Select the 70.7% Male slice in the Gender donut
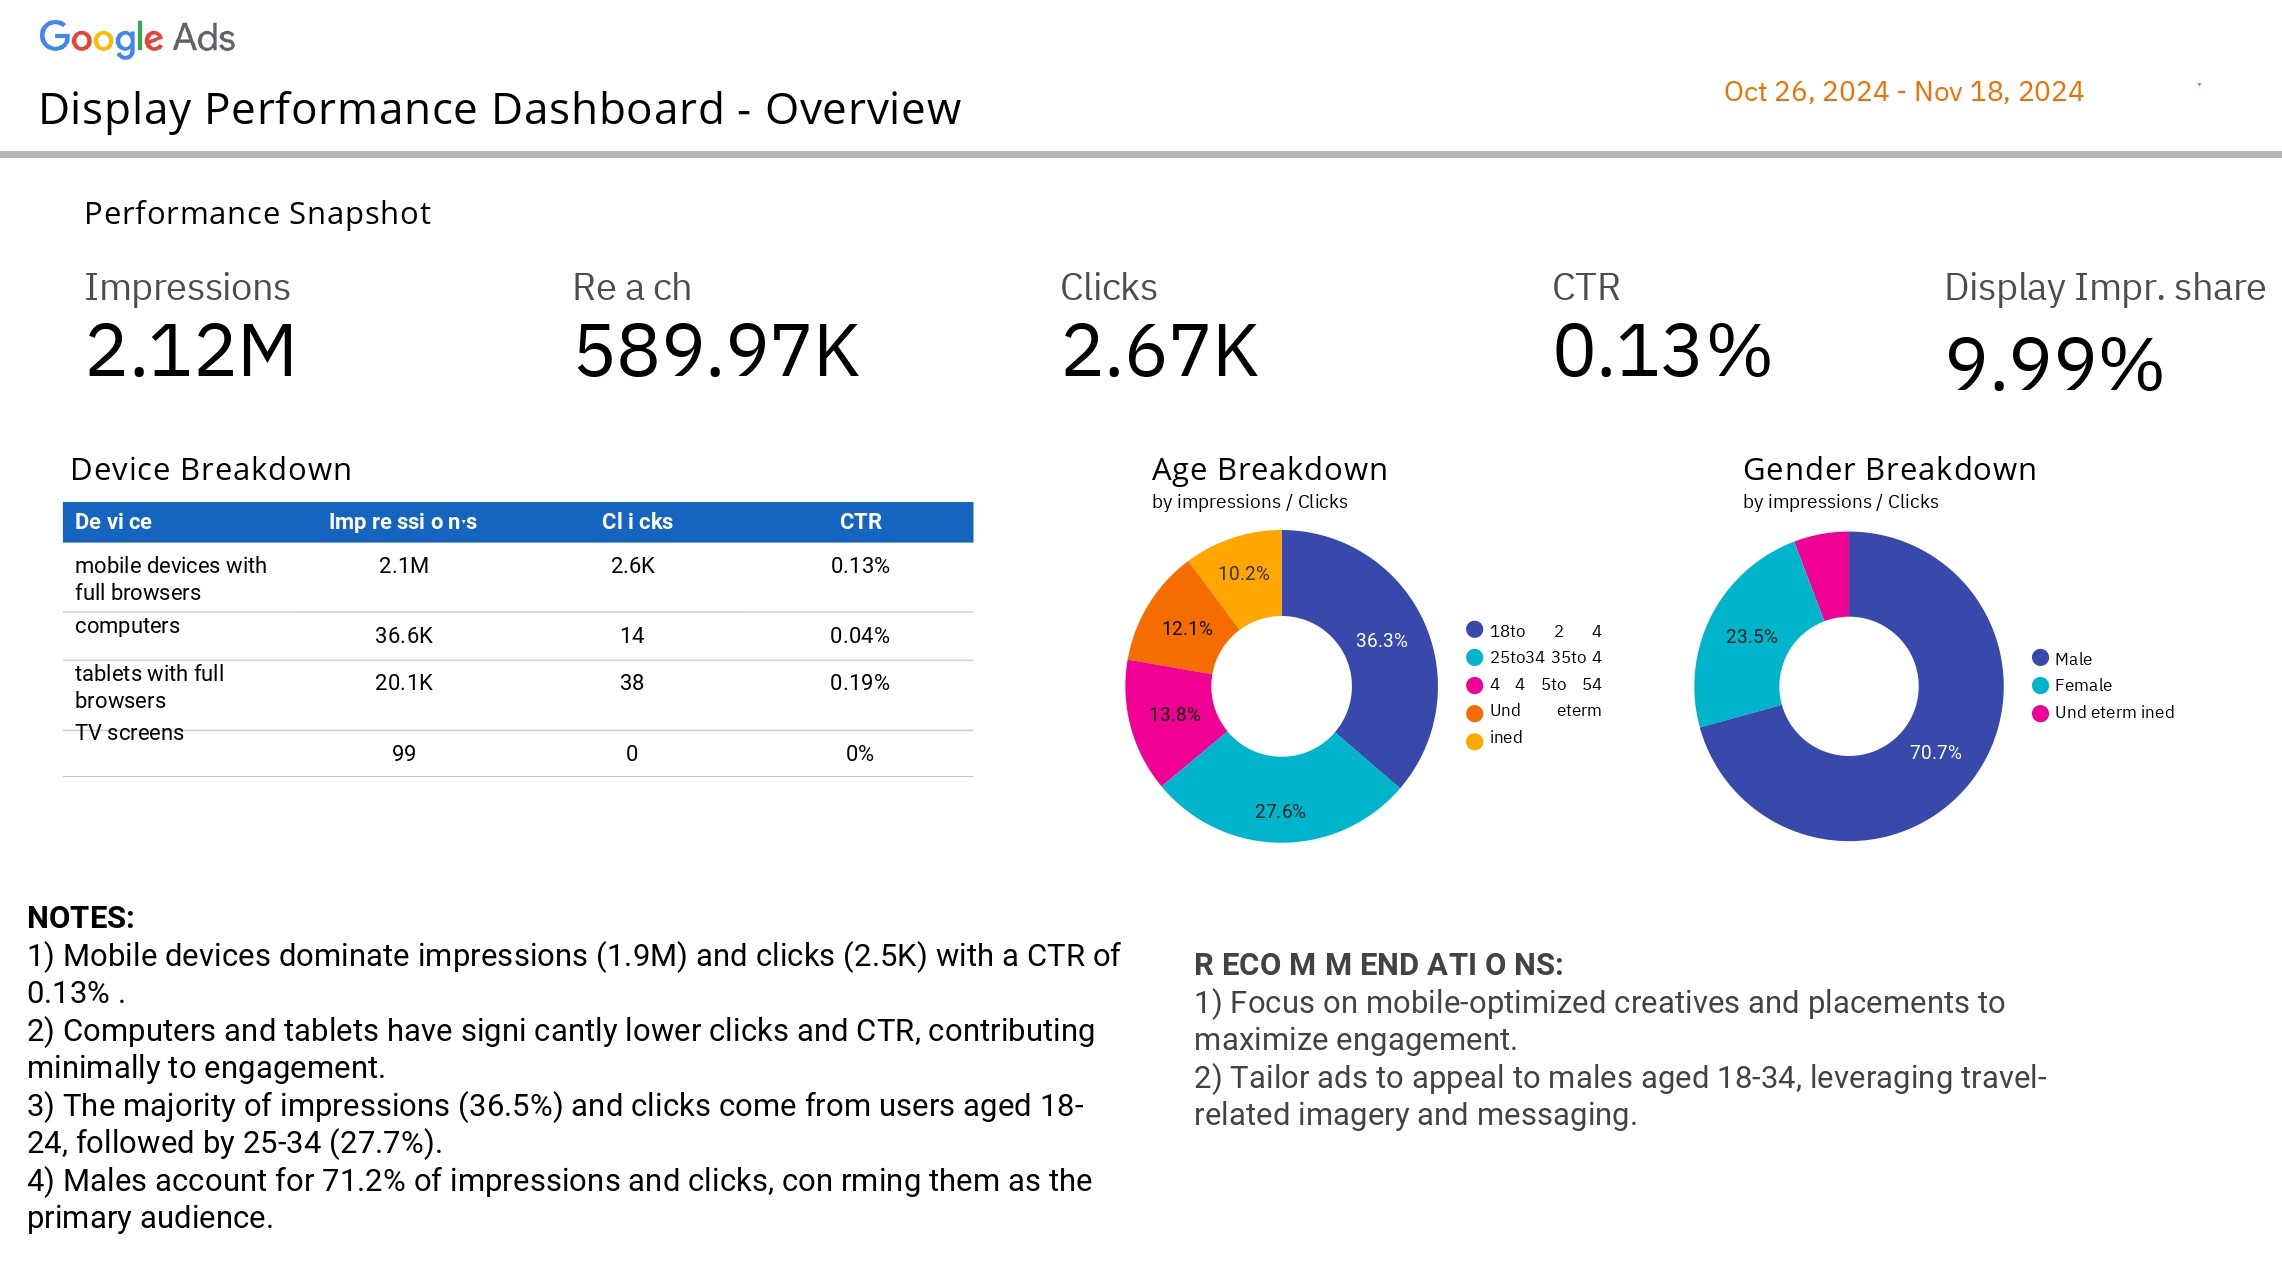This screenshot has width=2282, height=1282. pos(1935,752)
